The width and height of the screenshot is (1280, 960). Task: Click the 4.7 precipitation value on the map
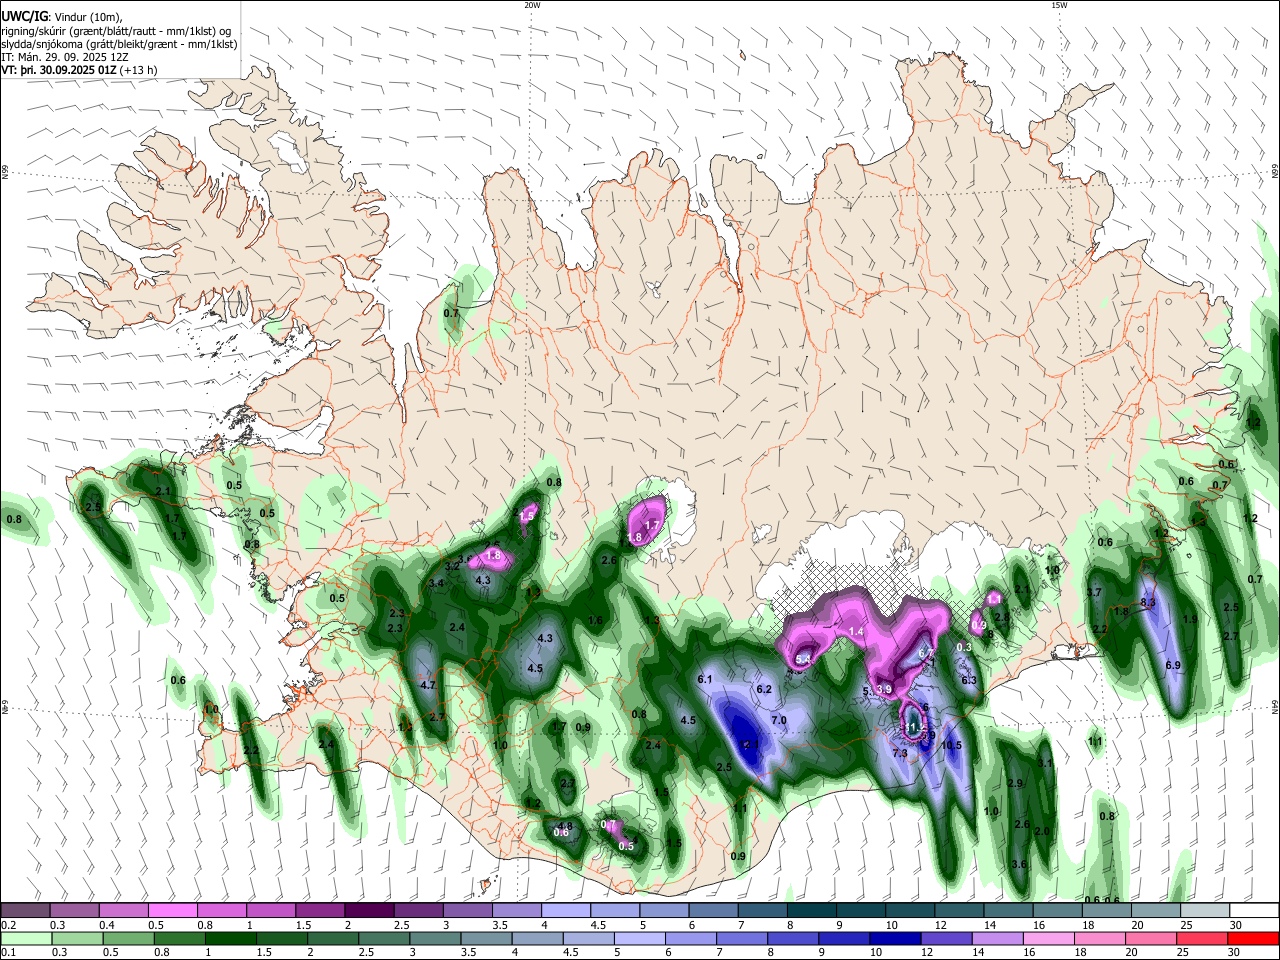429,686
